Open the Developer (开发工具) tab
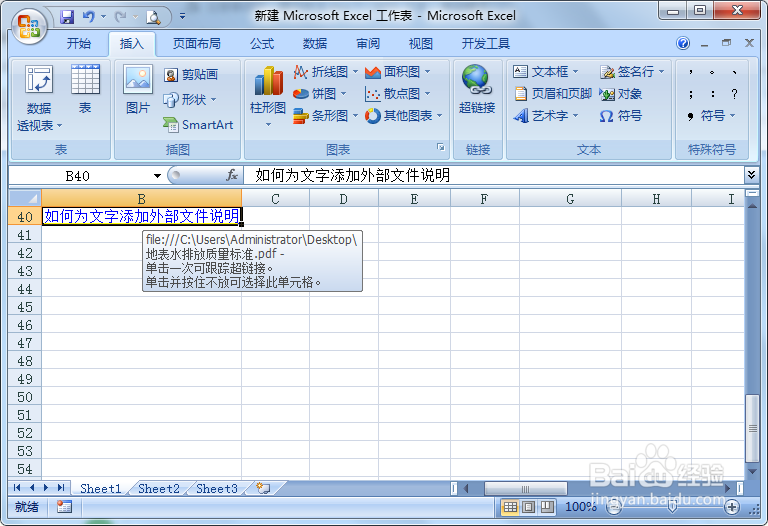This screenshot has width=768, height=526. 486,44
